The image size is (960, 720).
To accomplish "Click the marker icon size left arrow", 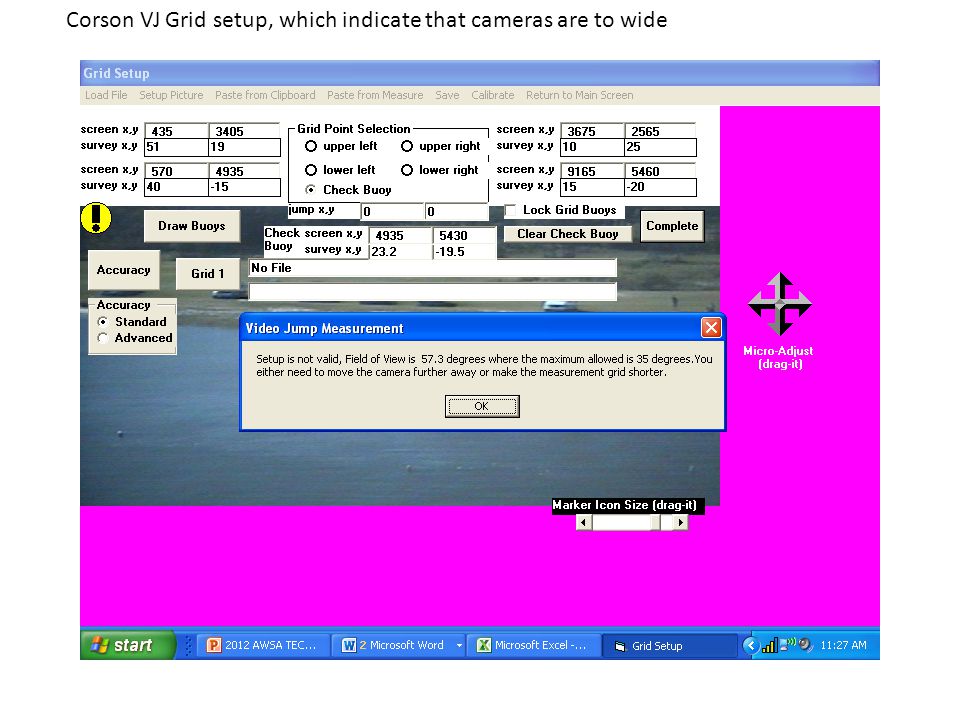I will click(583, 522).
